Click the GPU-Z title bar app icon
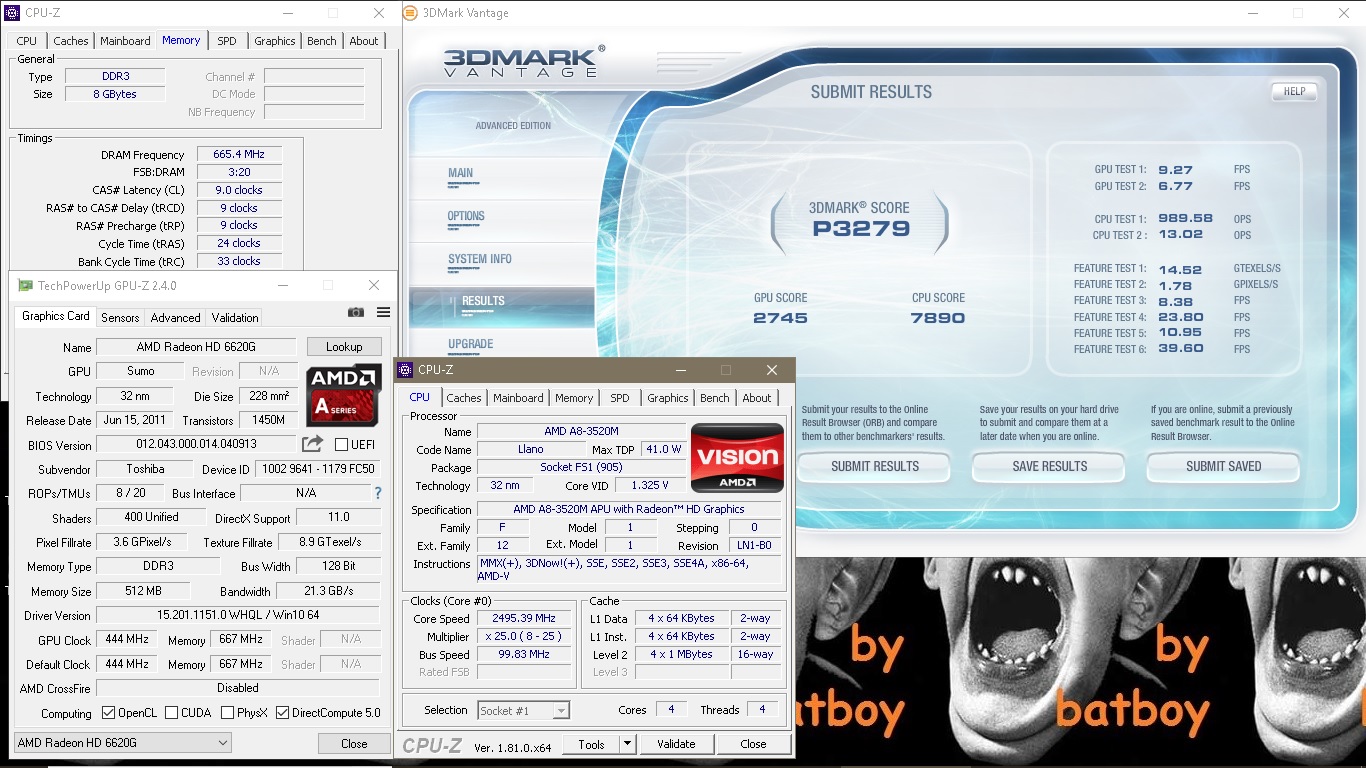The image size is (1366, 768). (x=25, y=285)
